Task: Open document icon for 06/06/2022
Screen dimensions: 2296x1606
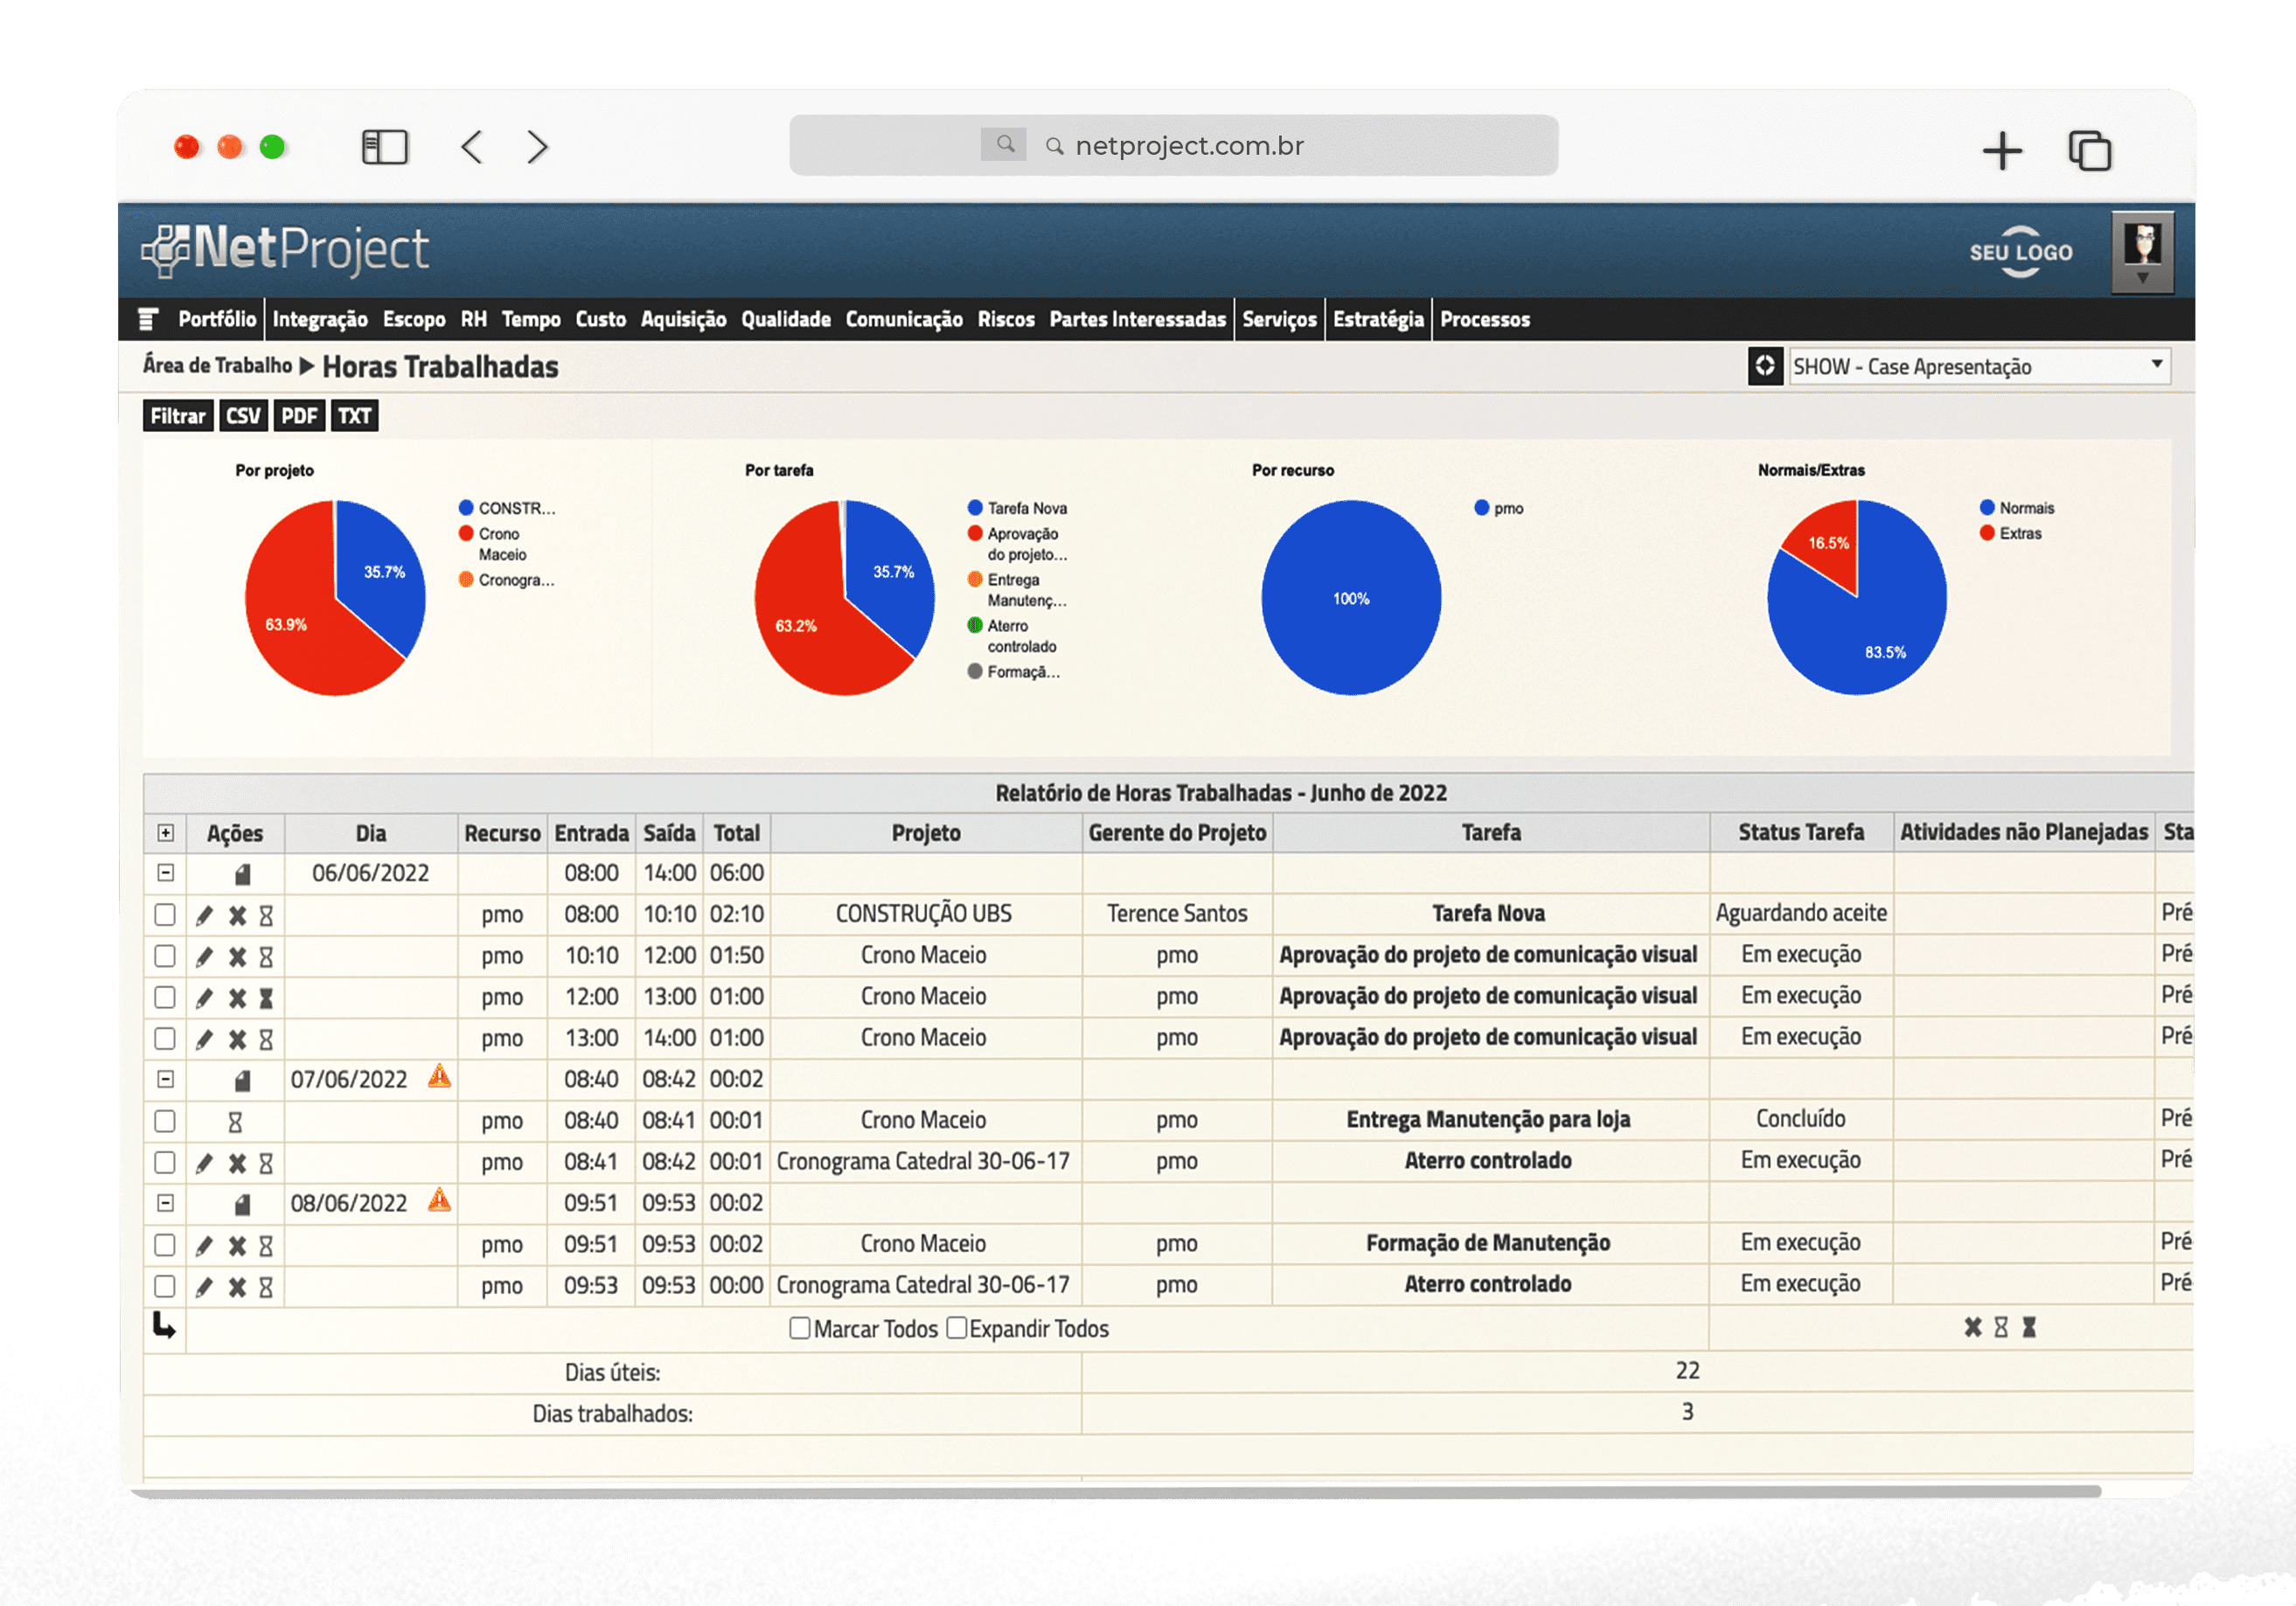Action: point(242,875)
